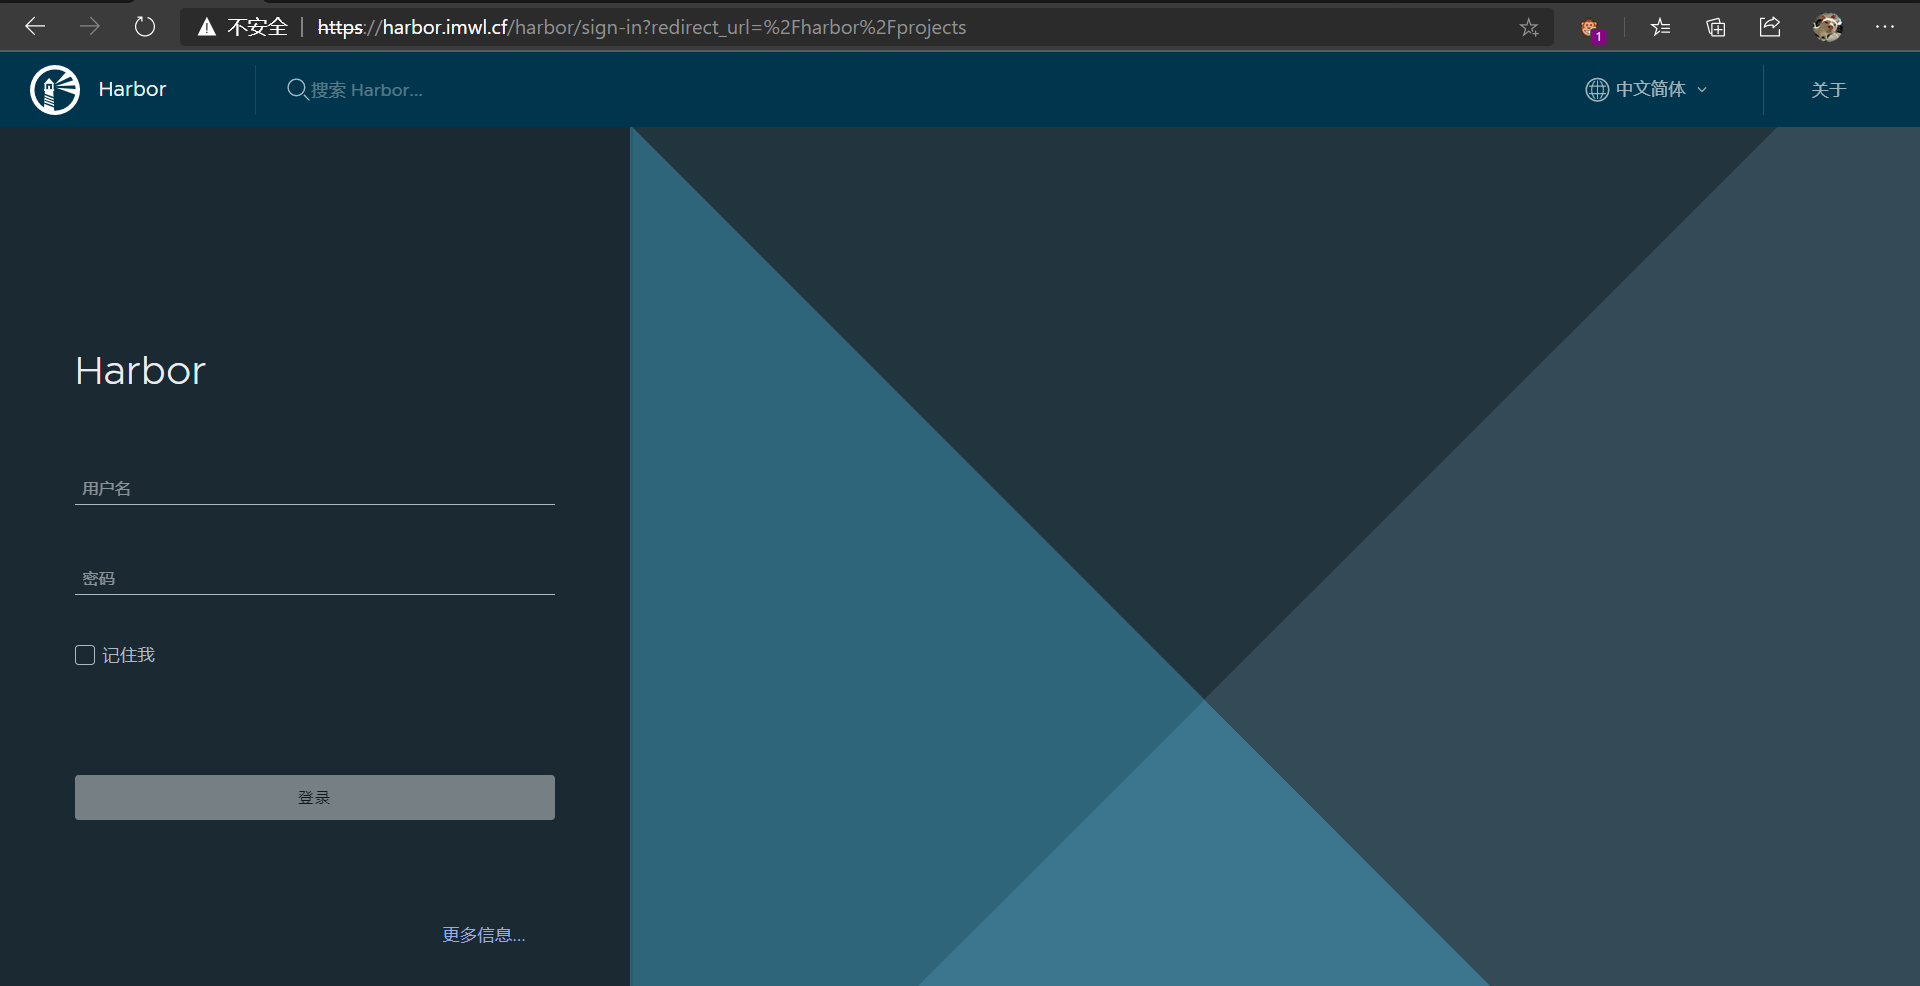The image size is (1920, 986).
Task: Click the globe language icon
Action: point(1596,90)
